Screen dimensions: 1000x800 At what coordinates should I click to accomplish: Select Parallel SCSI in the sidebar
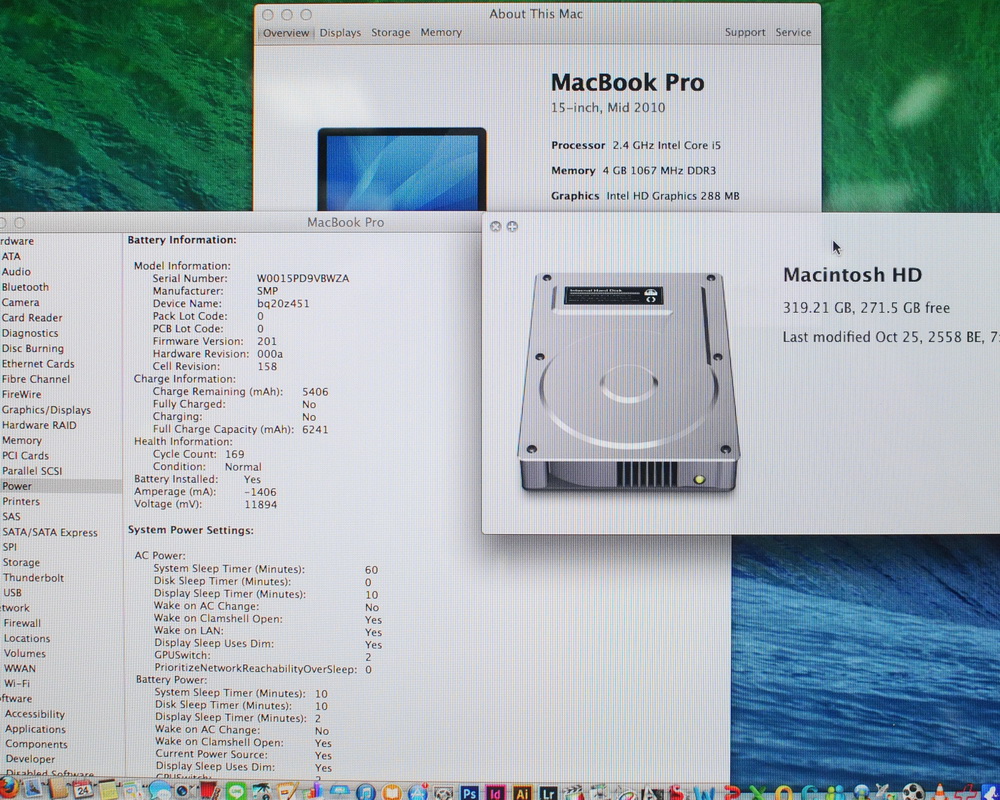click(x=32, y=471)
